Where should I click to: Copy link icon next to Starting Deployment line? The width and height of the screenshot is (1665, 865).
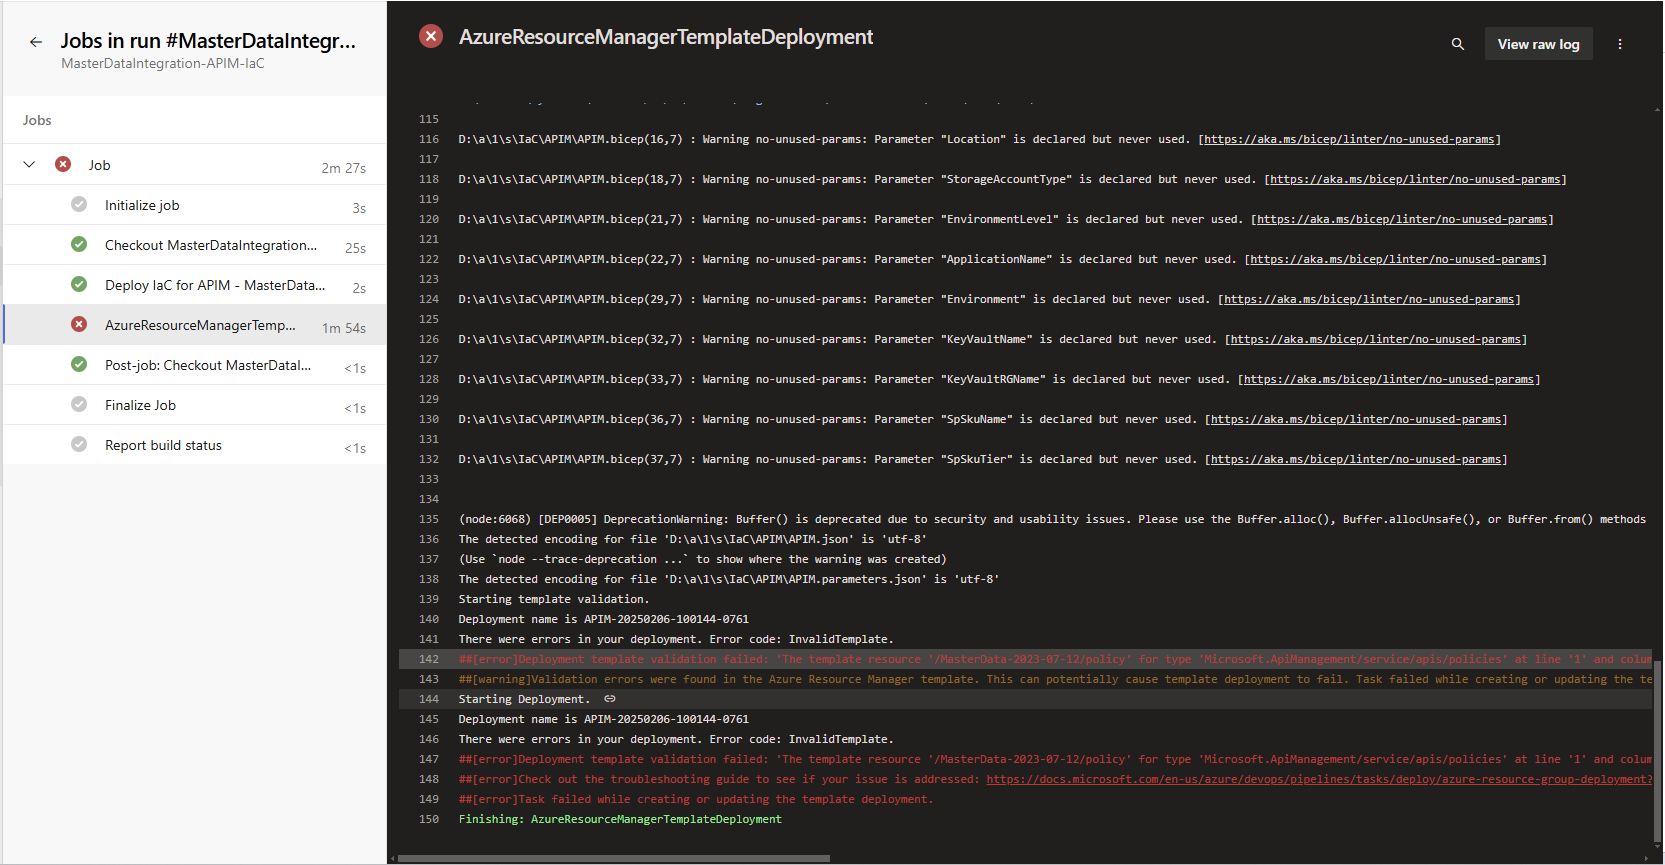[x=610, y=699]
